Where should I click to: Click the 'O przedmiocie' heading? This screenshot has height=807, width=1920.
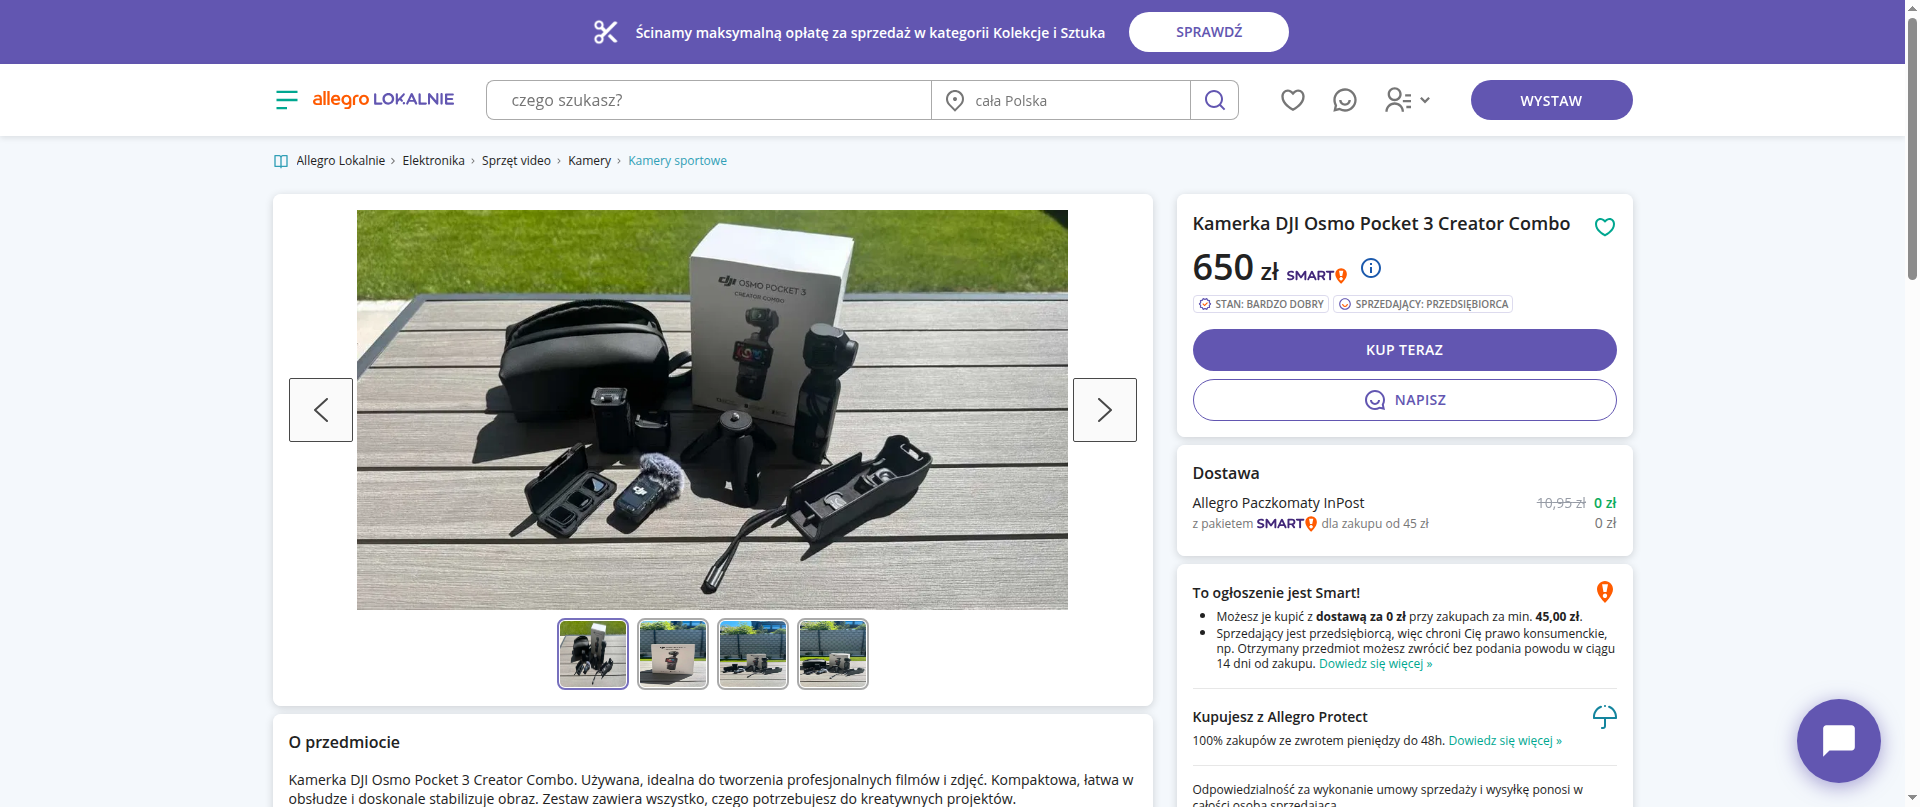coord(344,742)
